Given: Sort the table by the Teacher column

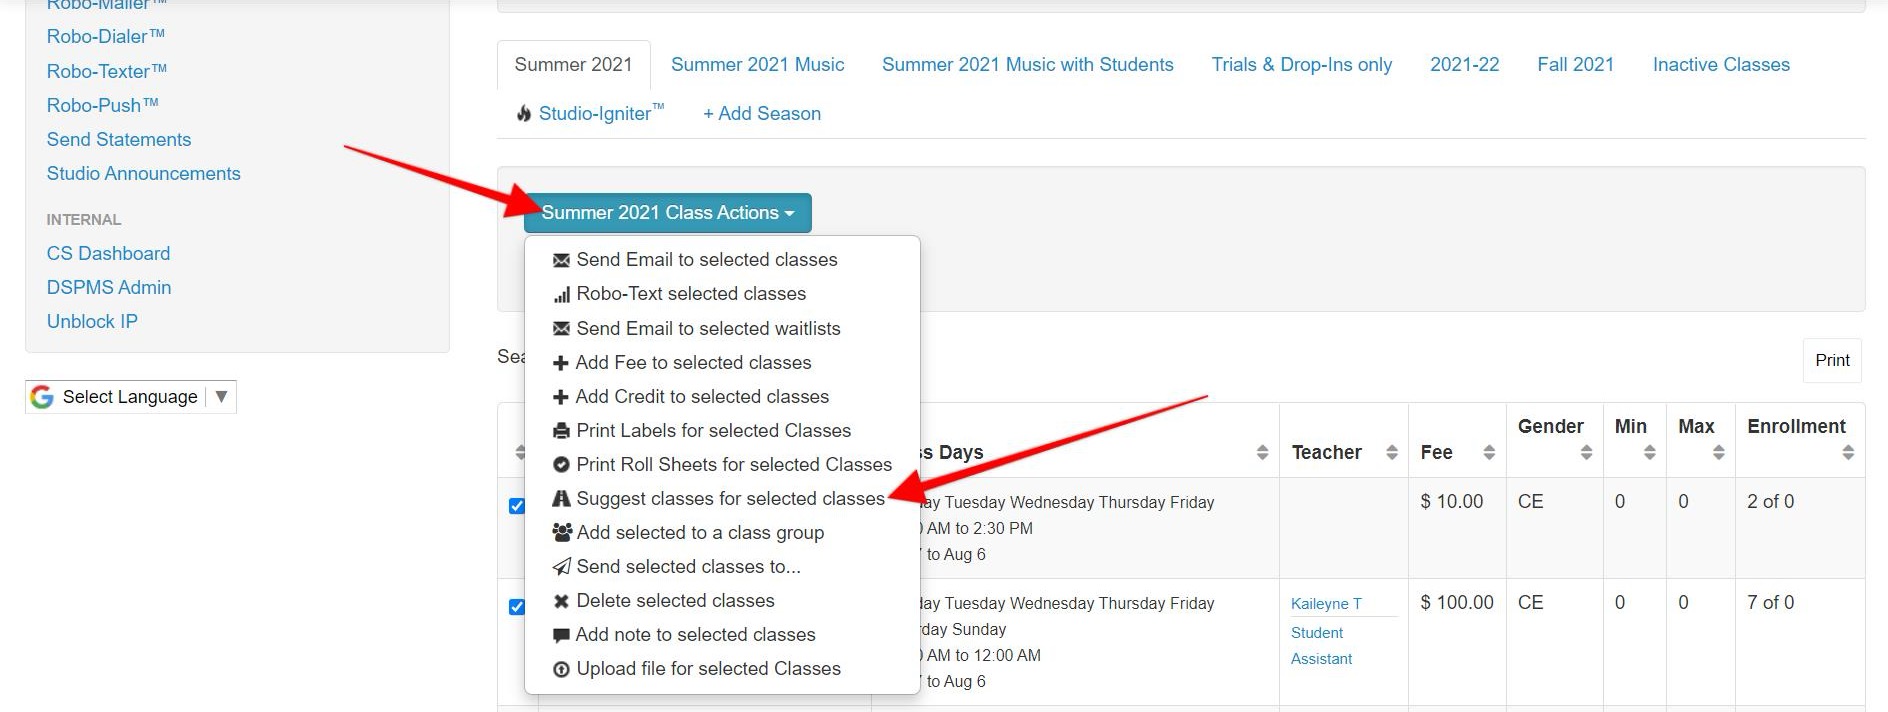Looking at the screenshot, I should click(x=1343, y=452).
